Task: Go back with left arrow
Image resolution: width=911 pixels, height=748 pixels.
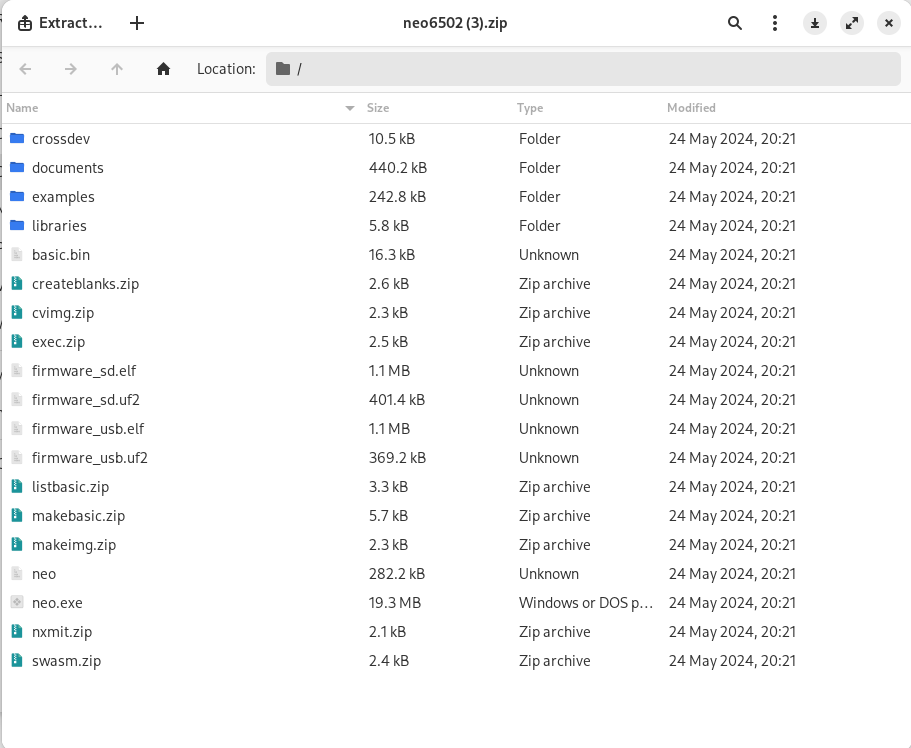Action: pyautogui.click(x=26, y=69)
